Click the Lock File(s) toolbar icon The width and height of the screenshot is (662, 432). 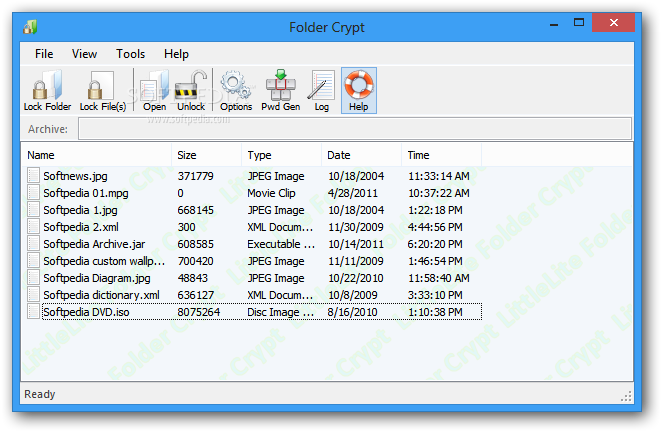(103, 90)
